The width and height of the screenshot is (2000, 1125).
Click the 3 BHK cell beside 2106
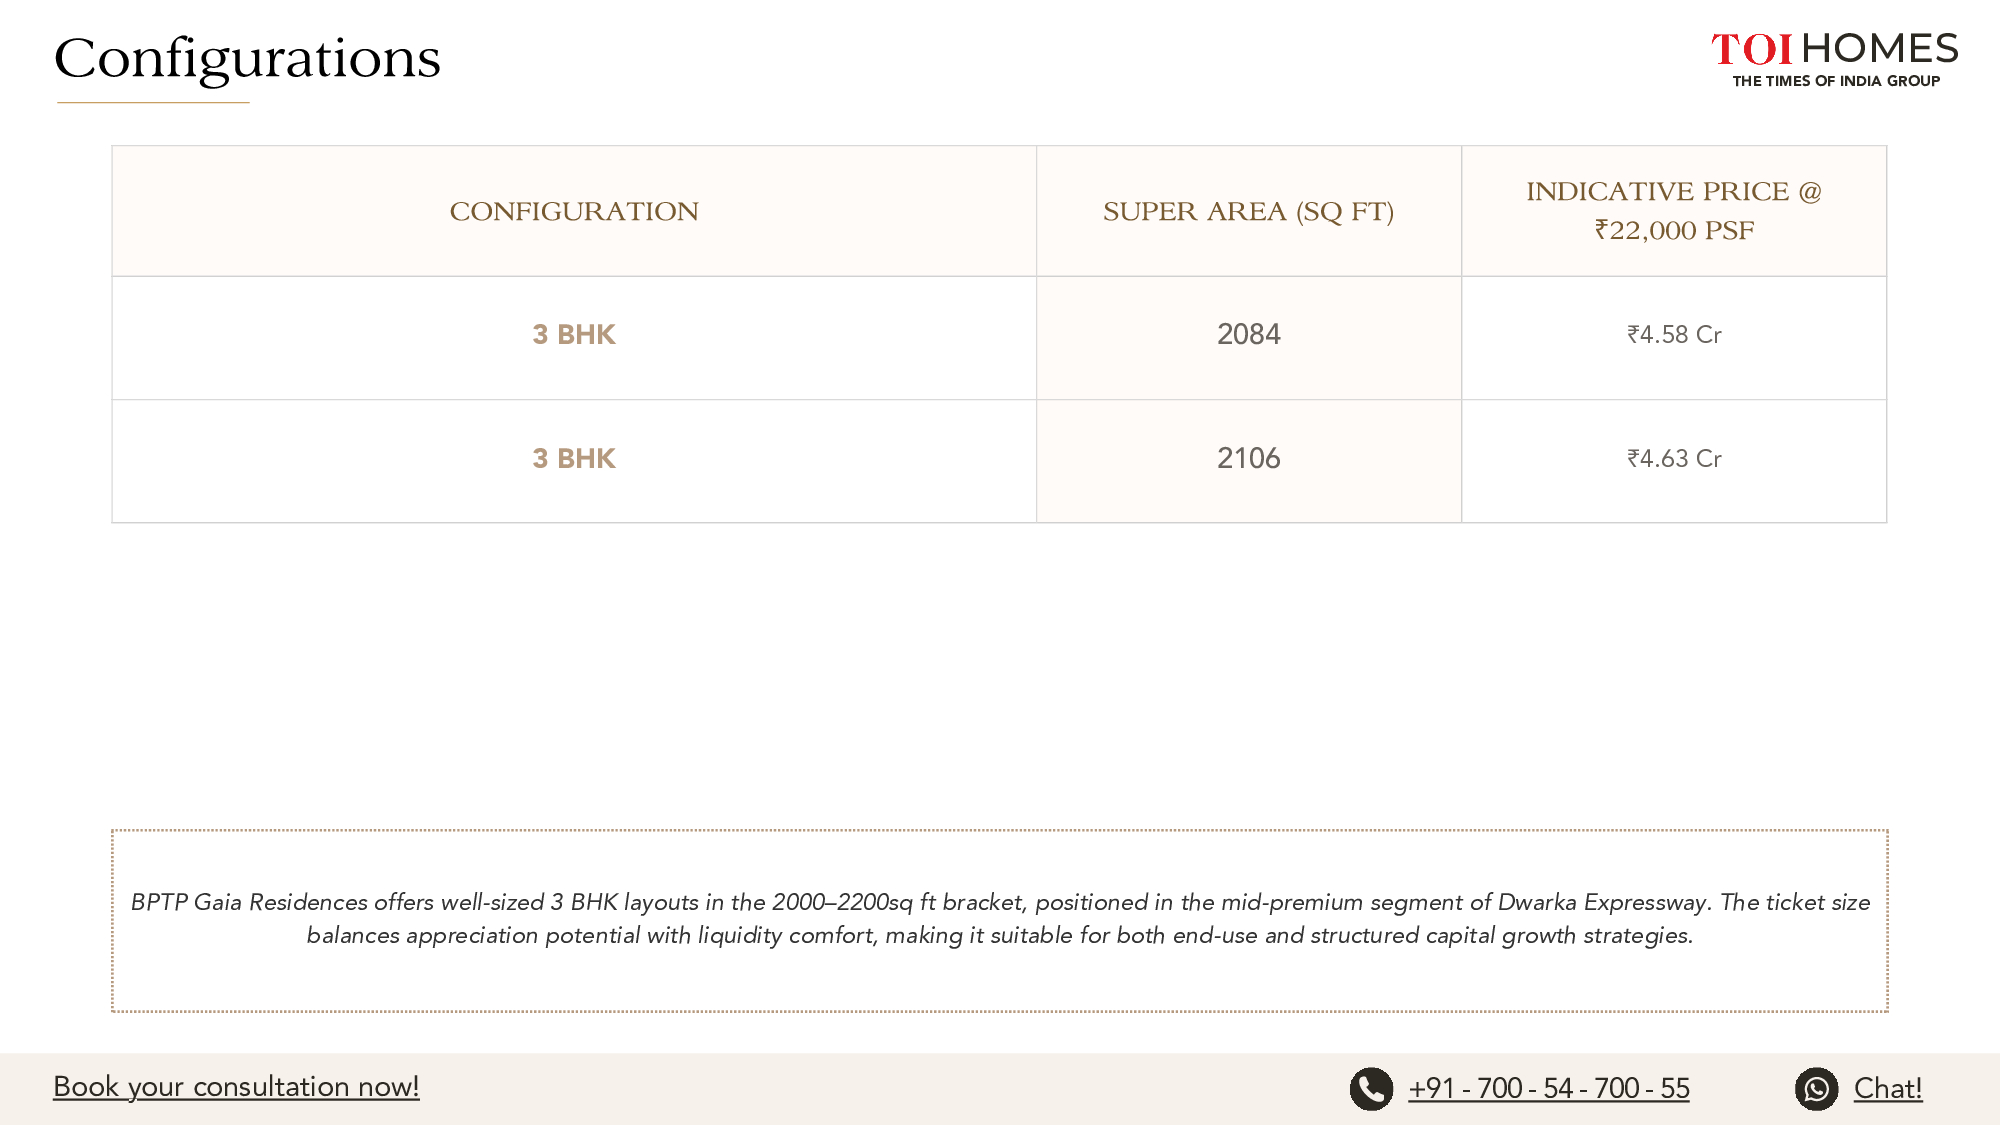tap(574, 459)
